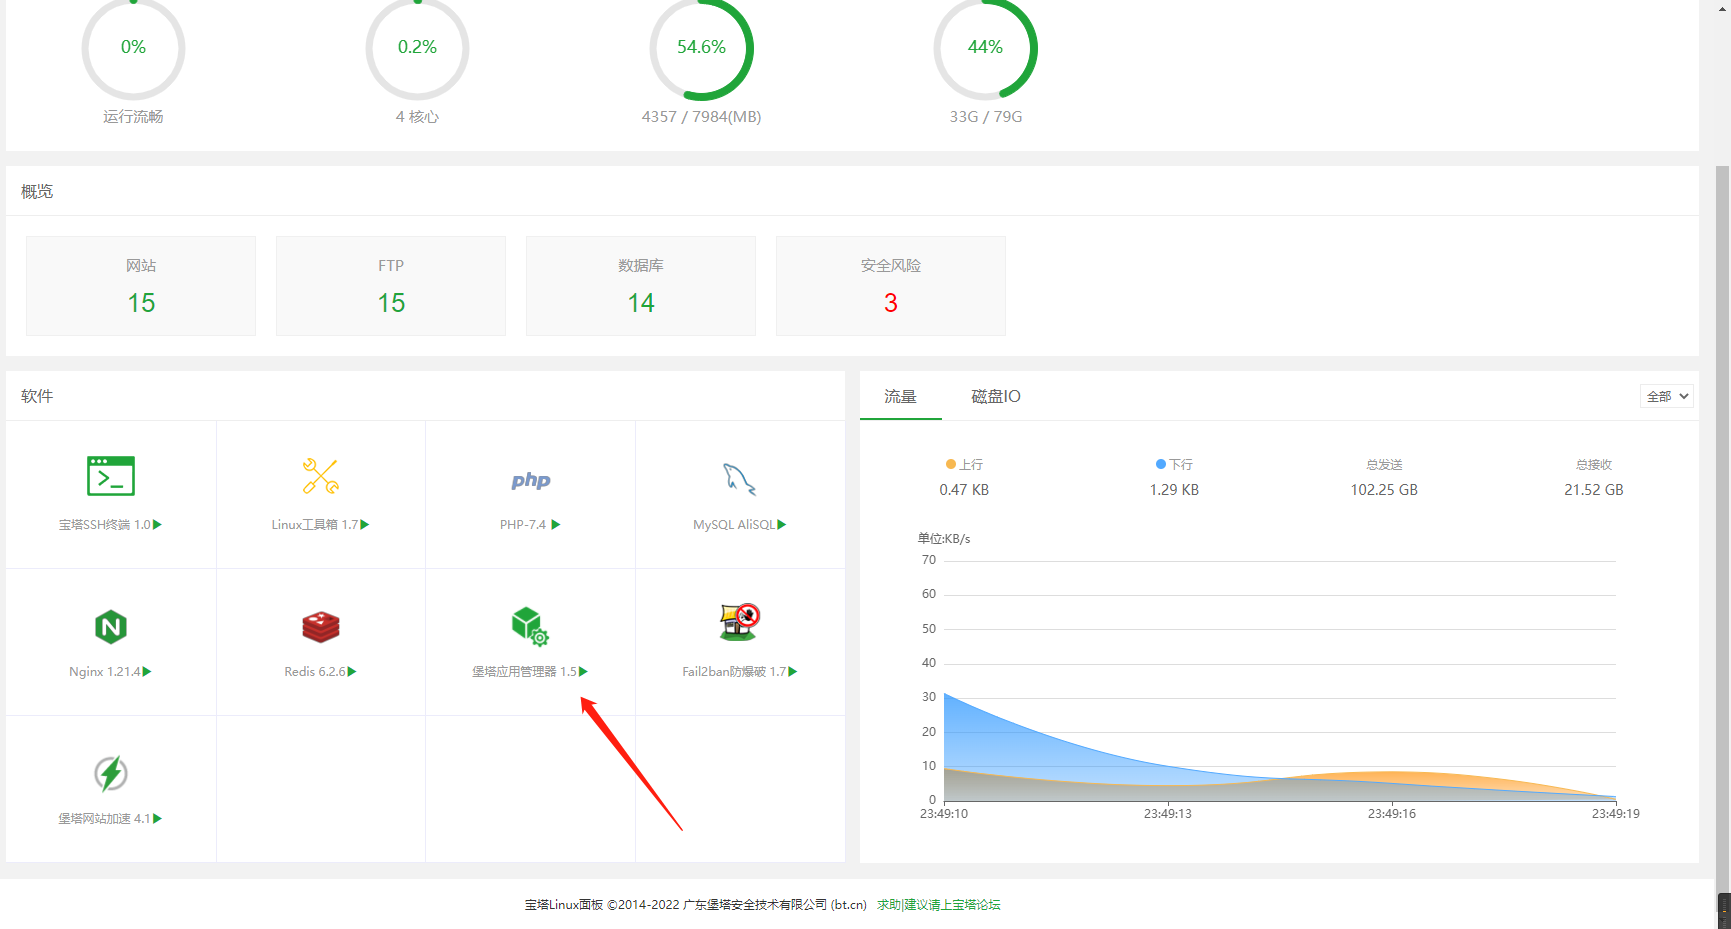The width and height of the screenshot is (1731, 929).
Task: Click the MySQL dolphin icon
Action: click(x=740, y=479)
